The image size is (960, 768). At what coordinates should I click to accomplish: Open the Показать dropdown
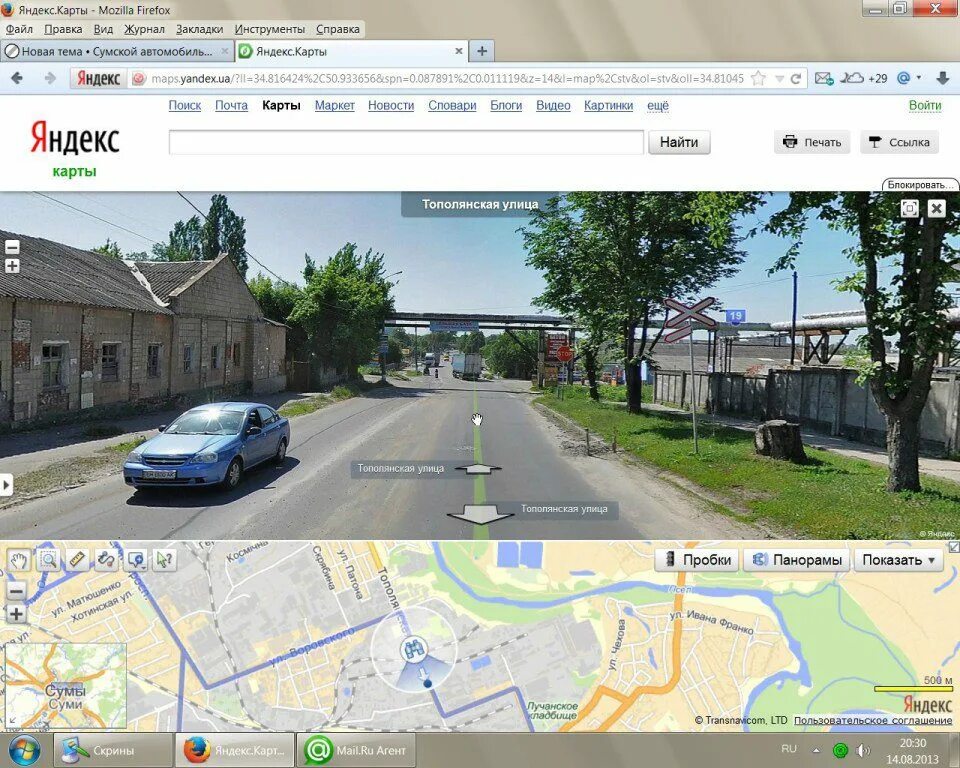[x=898, y=560]
